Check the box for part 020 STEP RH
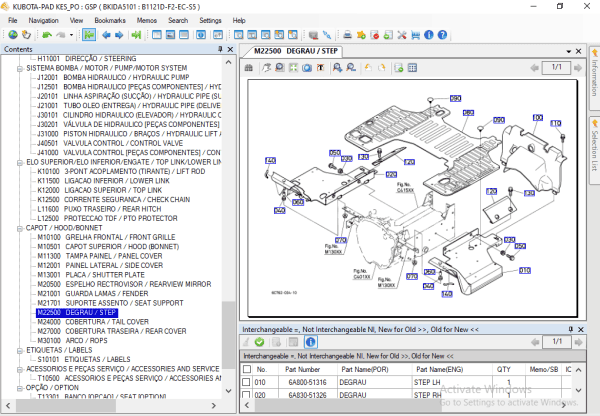 pos(246,395)
